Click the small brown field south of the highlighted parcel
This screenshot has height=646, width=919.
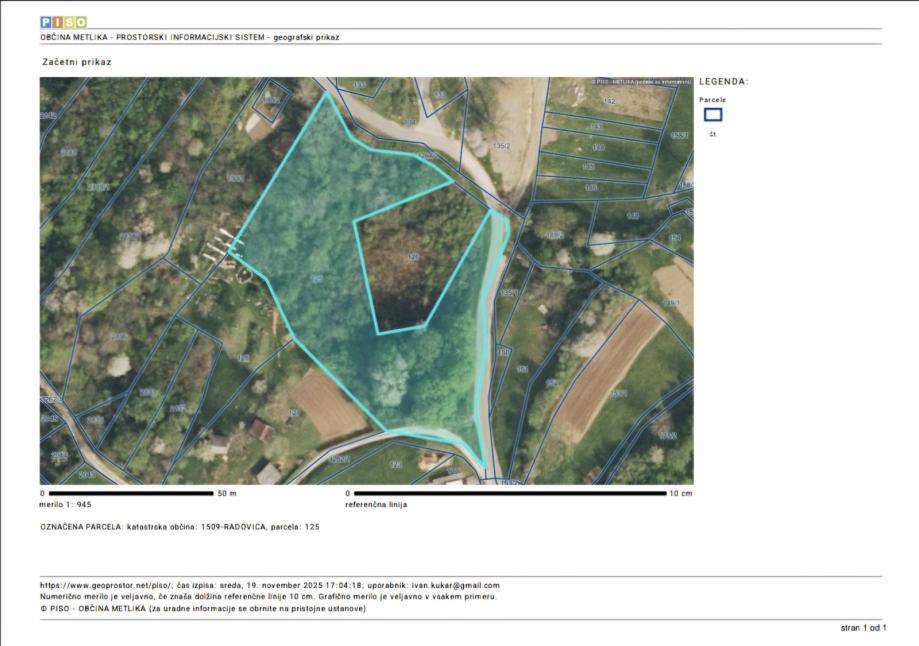326,404
